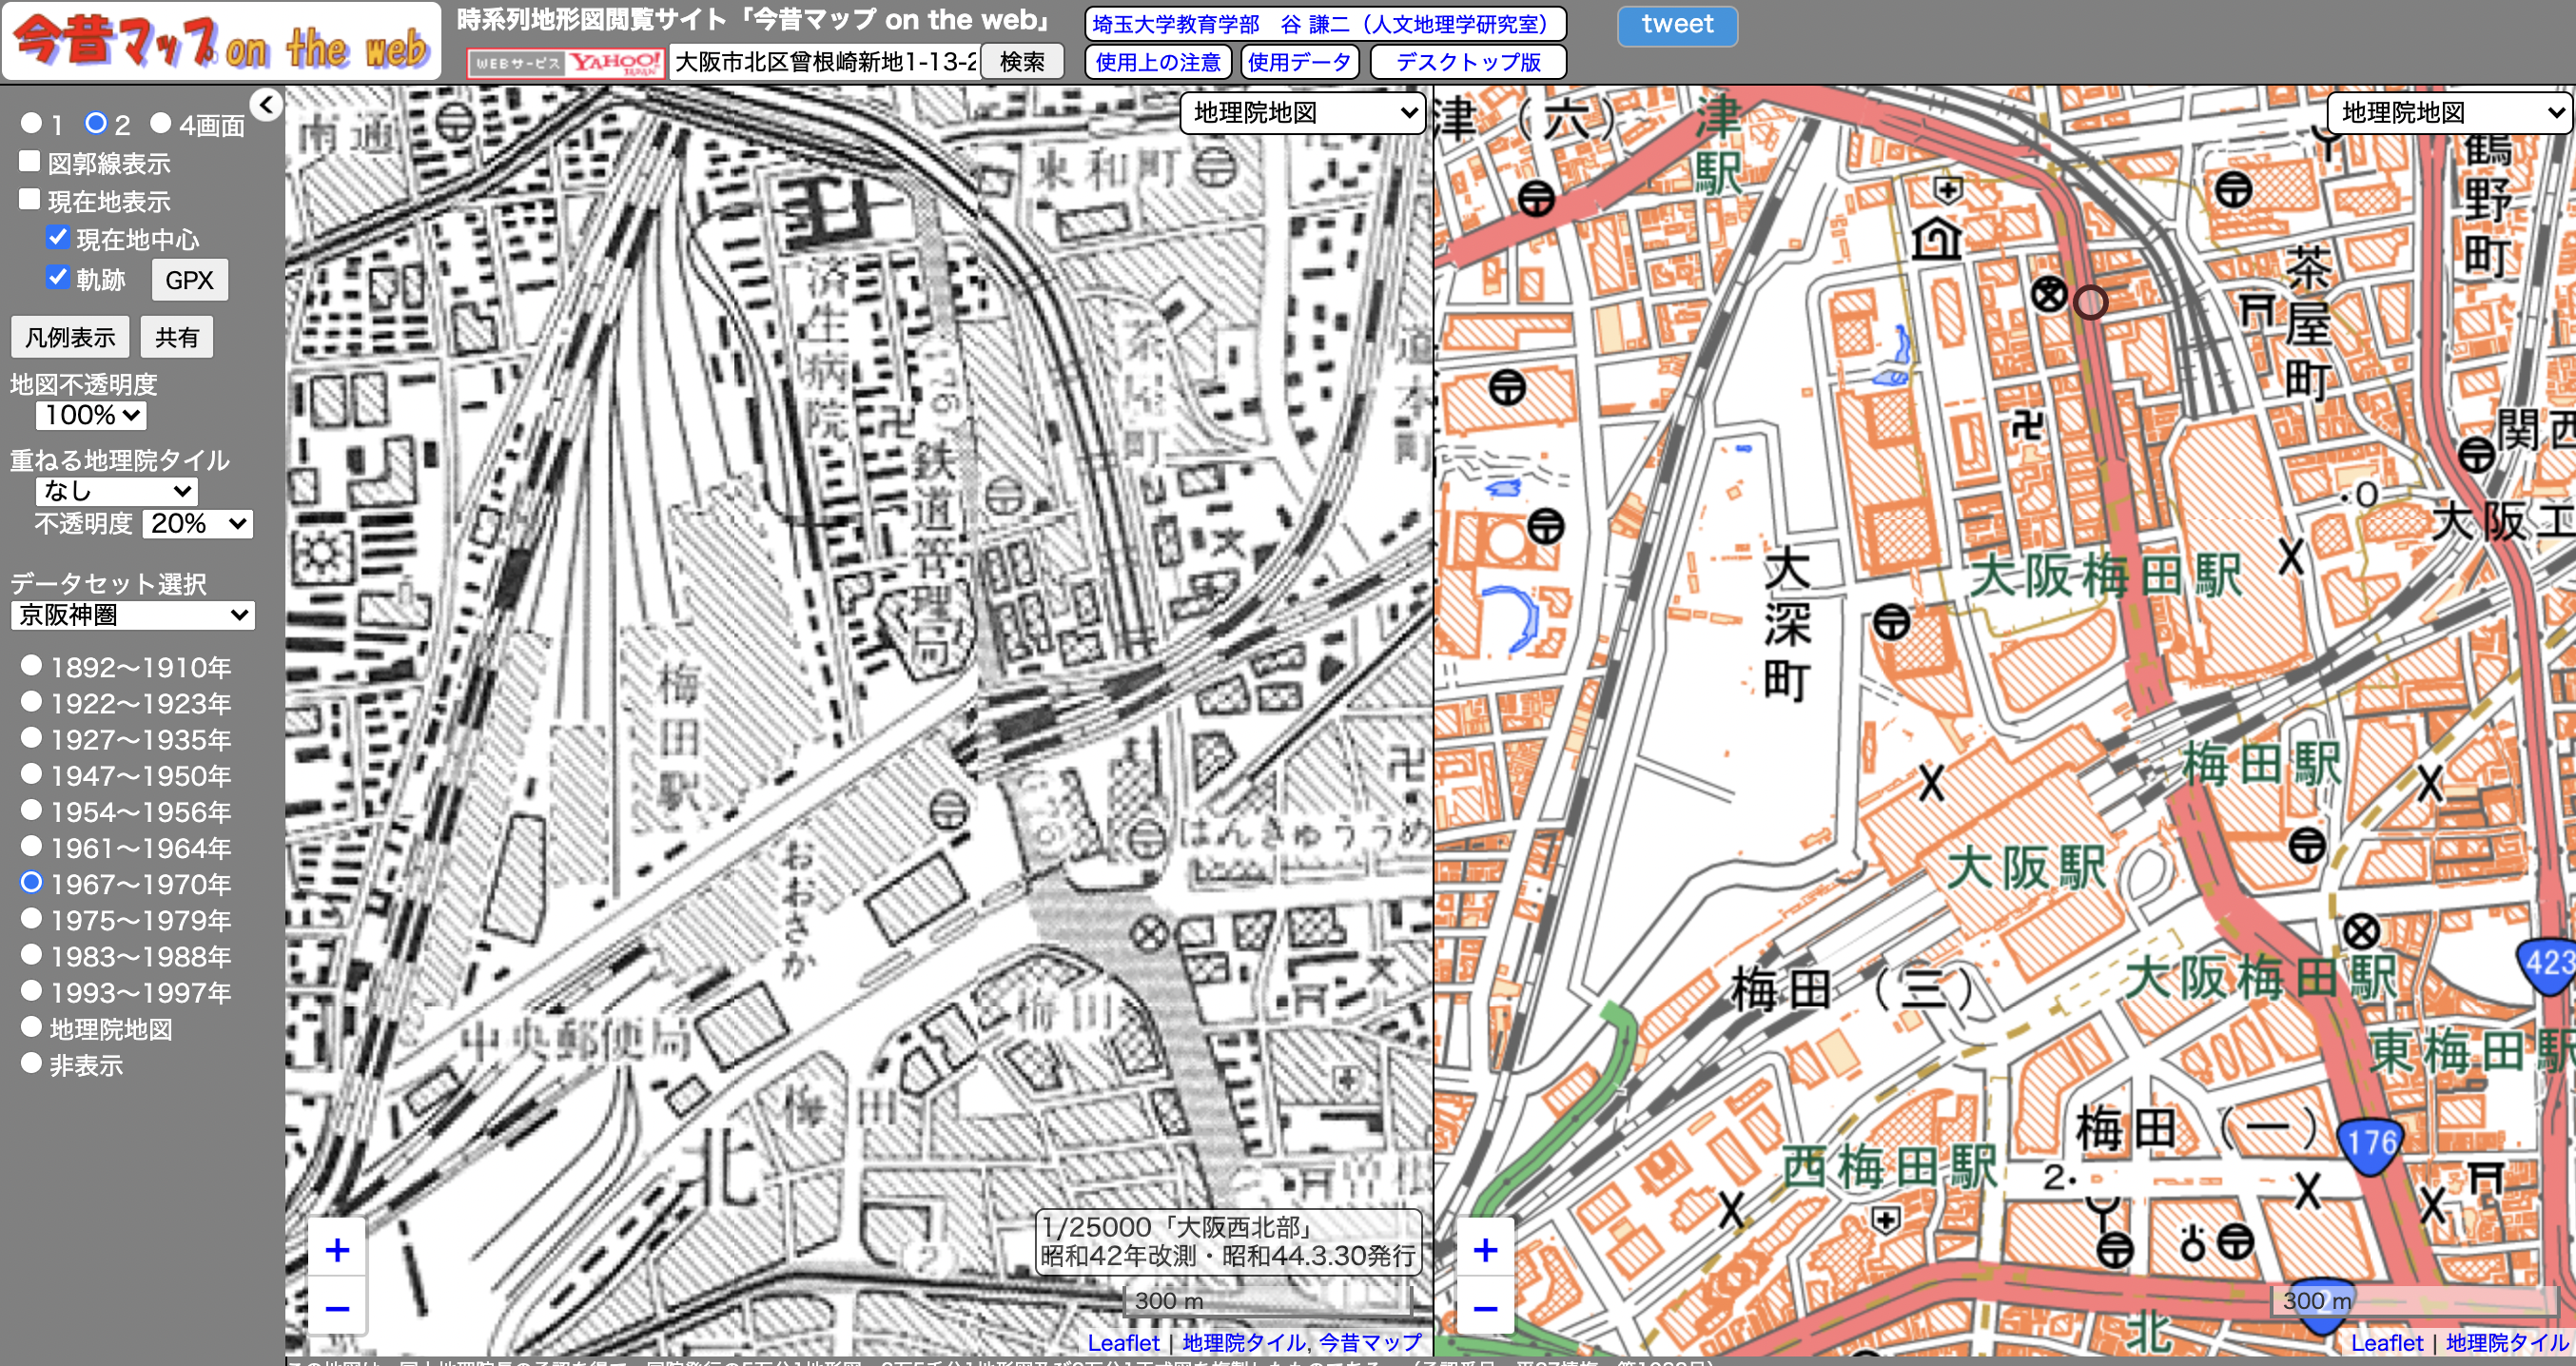Image resolution: width=2576 pixels, height=1366 pixels.
Task: Click the Yahoo Japan web service badge
Action: click(566, 62)
